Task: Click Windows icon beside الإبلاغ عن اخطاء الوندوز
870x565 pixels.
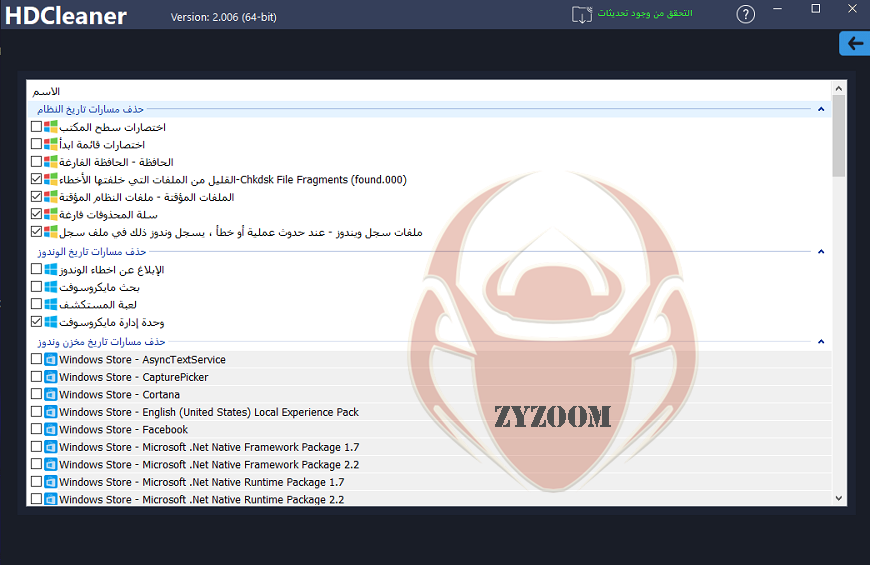Action: pos(50,269)
